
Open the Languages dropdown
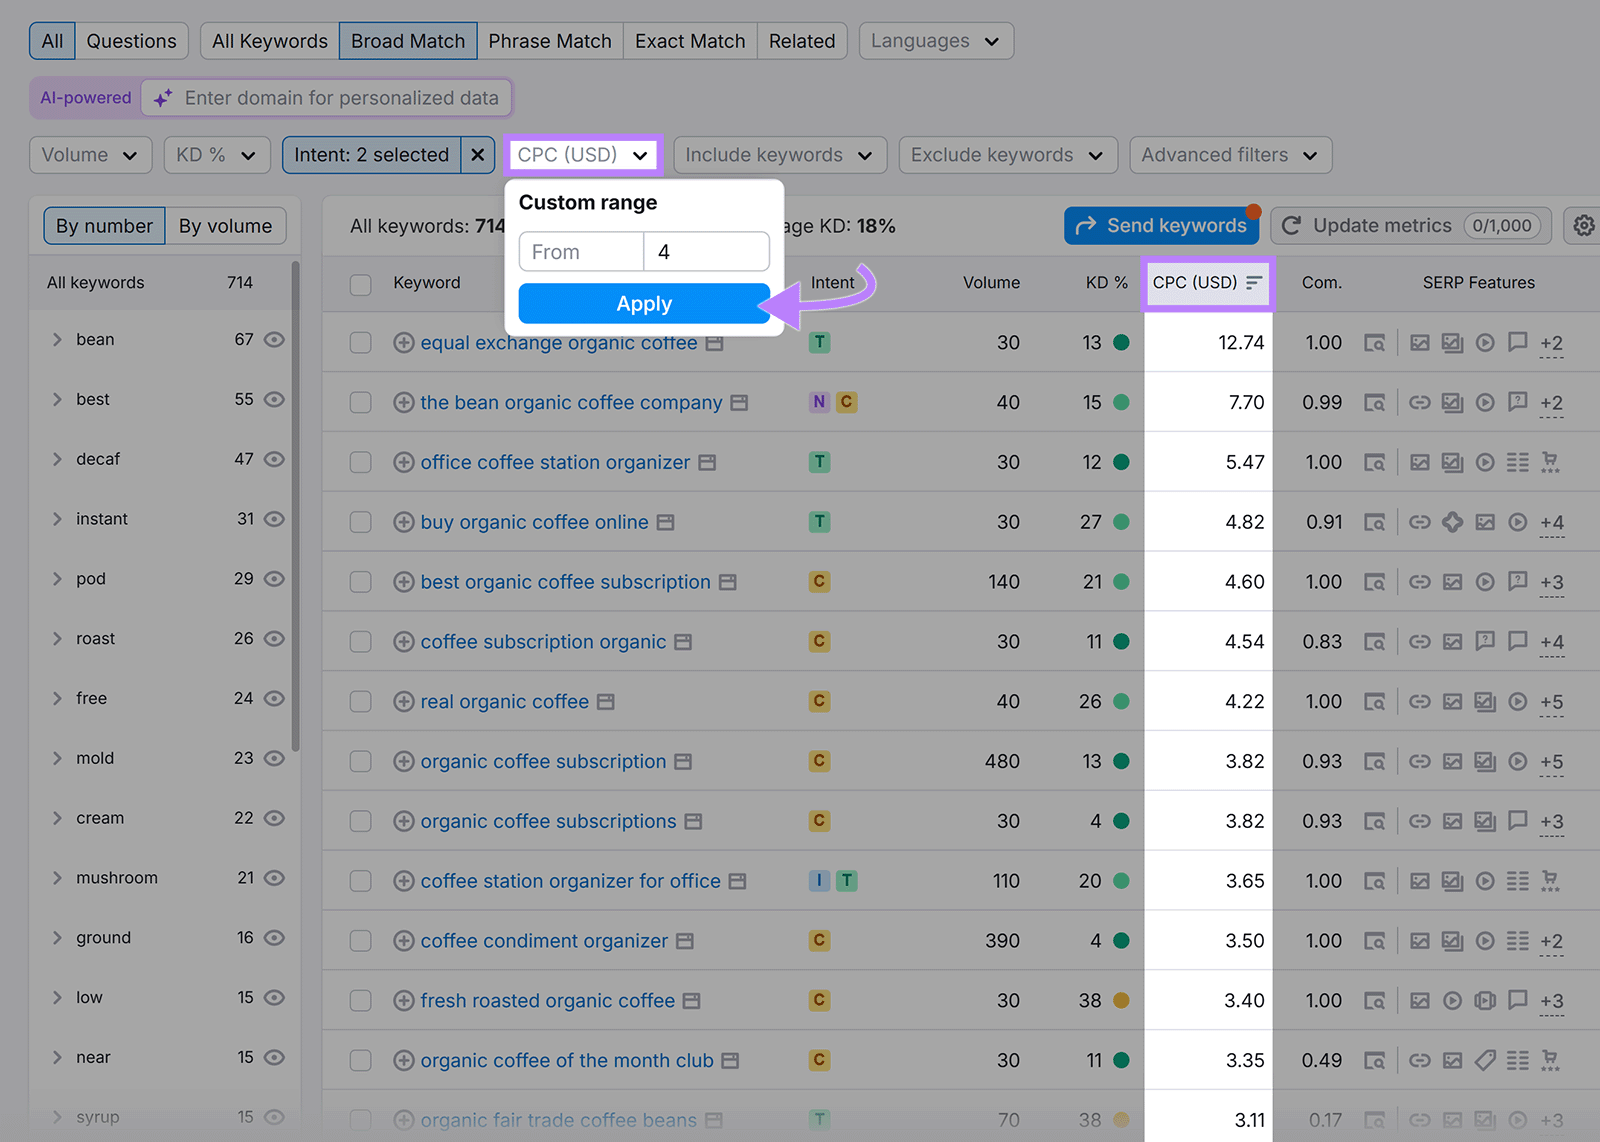935,41
